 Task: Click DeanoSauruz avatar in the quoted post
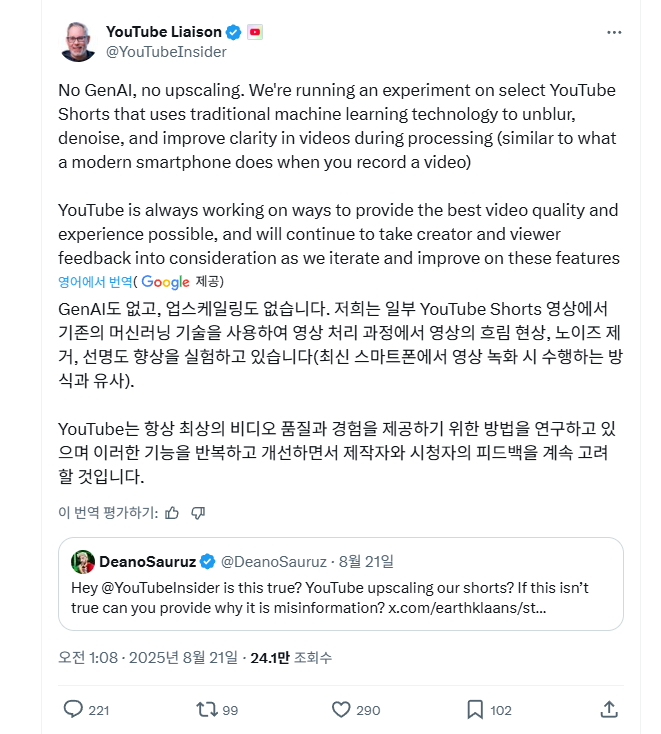(x=83, y=561)
